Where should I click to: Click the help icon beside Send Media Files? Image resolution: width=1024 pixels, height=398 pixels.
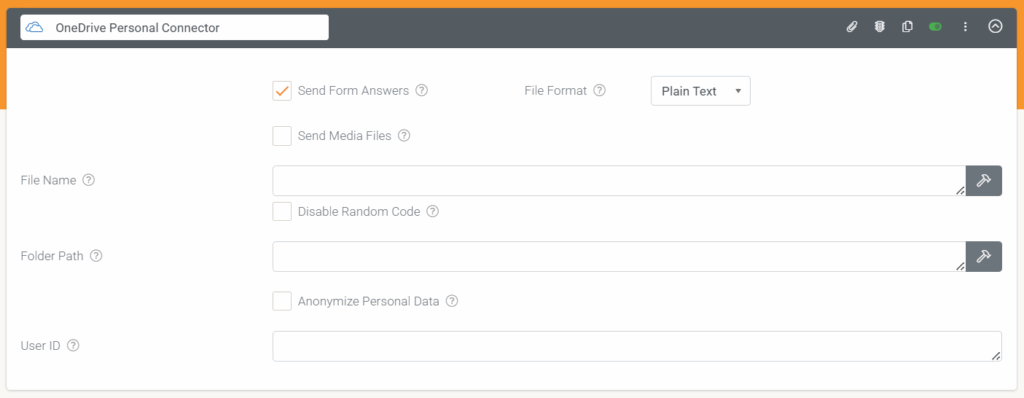404,136
